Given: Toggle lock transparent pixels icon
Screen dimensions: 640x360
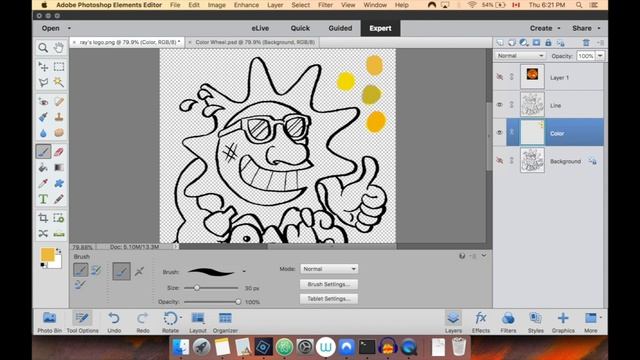Looking at the screenshot, I should pos(561,42).
